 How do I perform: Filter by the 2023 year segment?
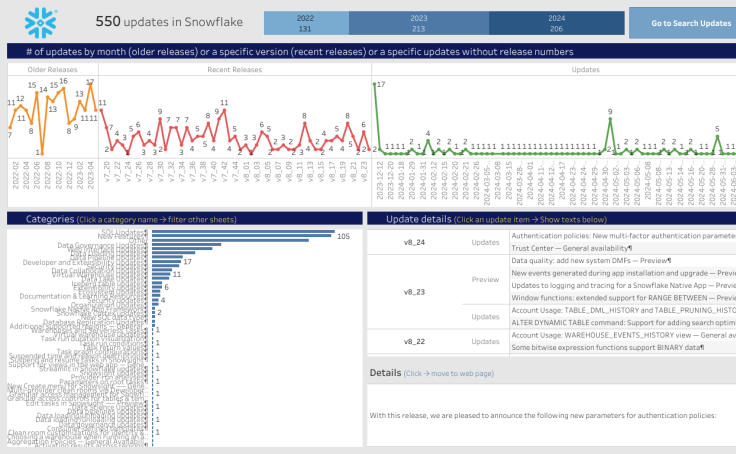click(x=419, y=23)
